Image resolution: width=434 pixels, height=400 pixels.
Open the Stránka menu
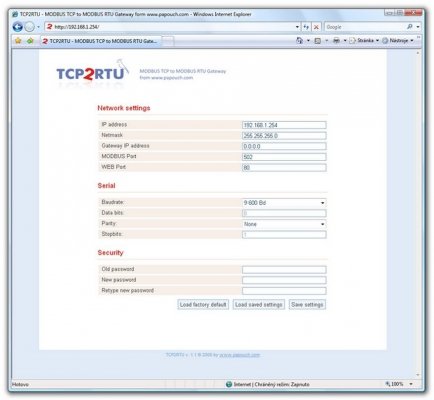click(364, 41)
